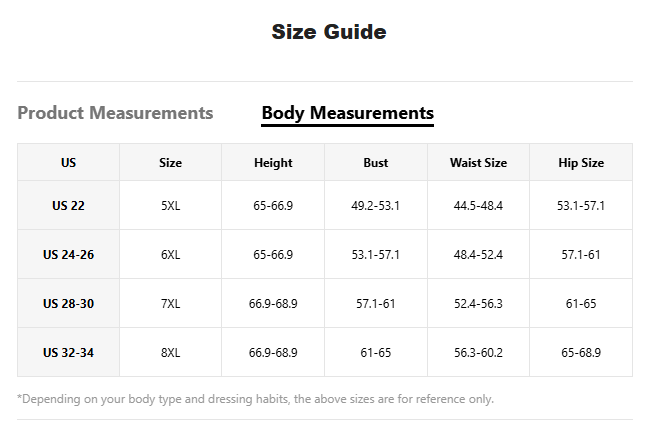Click the Bust column header
Viewport: 656px width, 425px height.
(375, 163)
